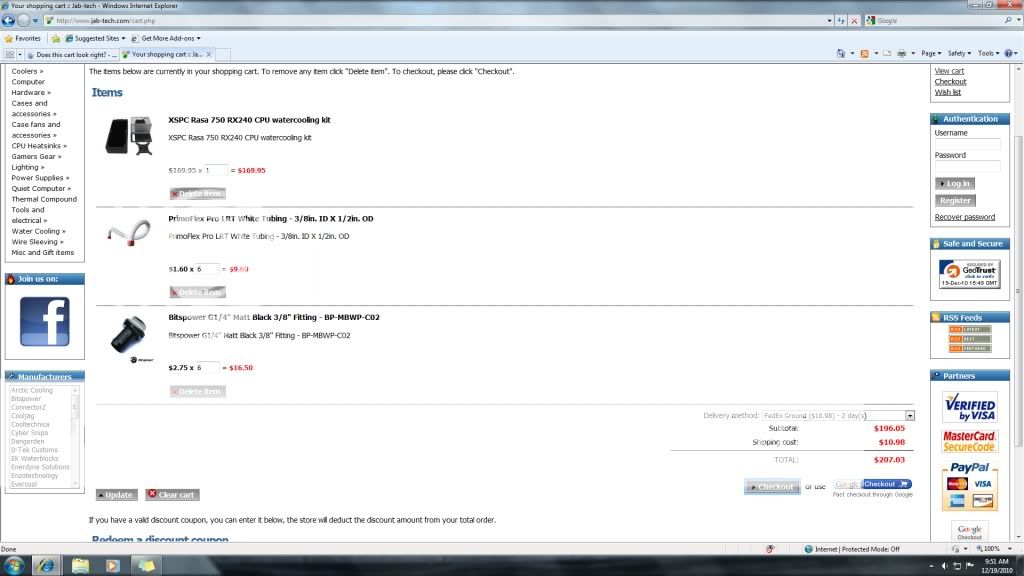Open the Thermal Compound category
This screenshot has height=576, width=1024.
[44, 199]
